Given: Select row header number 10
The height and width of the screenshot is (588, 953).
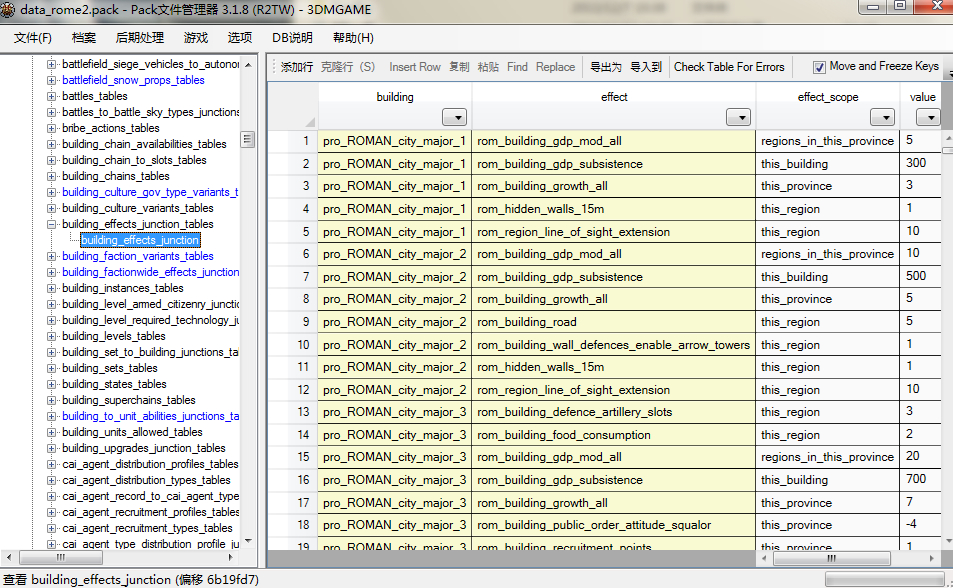Looking at the screenshot, I should [x=293, y=345].
